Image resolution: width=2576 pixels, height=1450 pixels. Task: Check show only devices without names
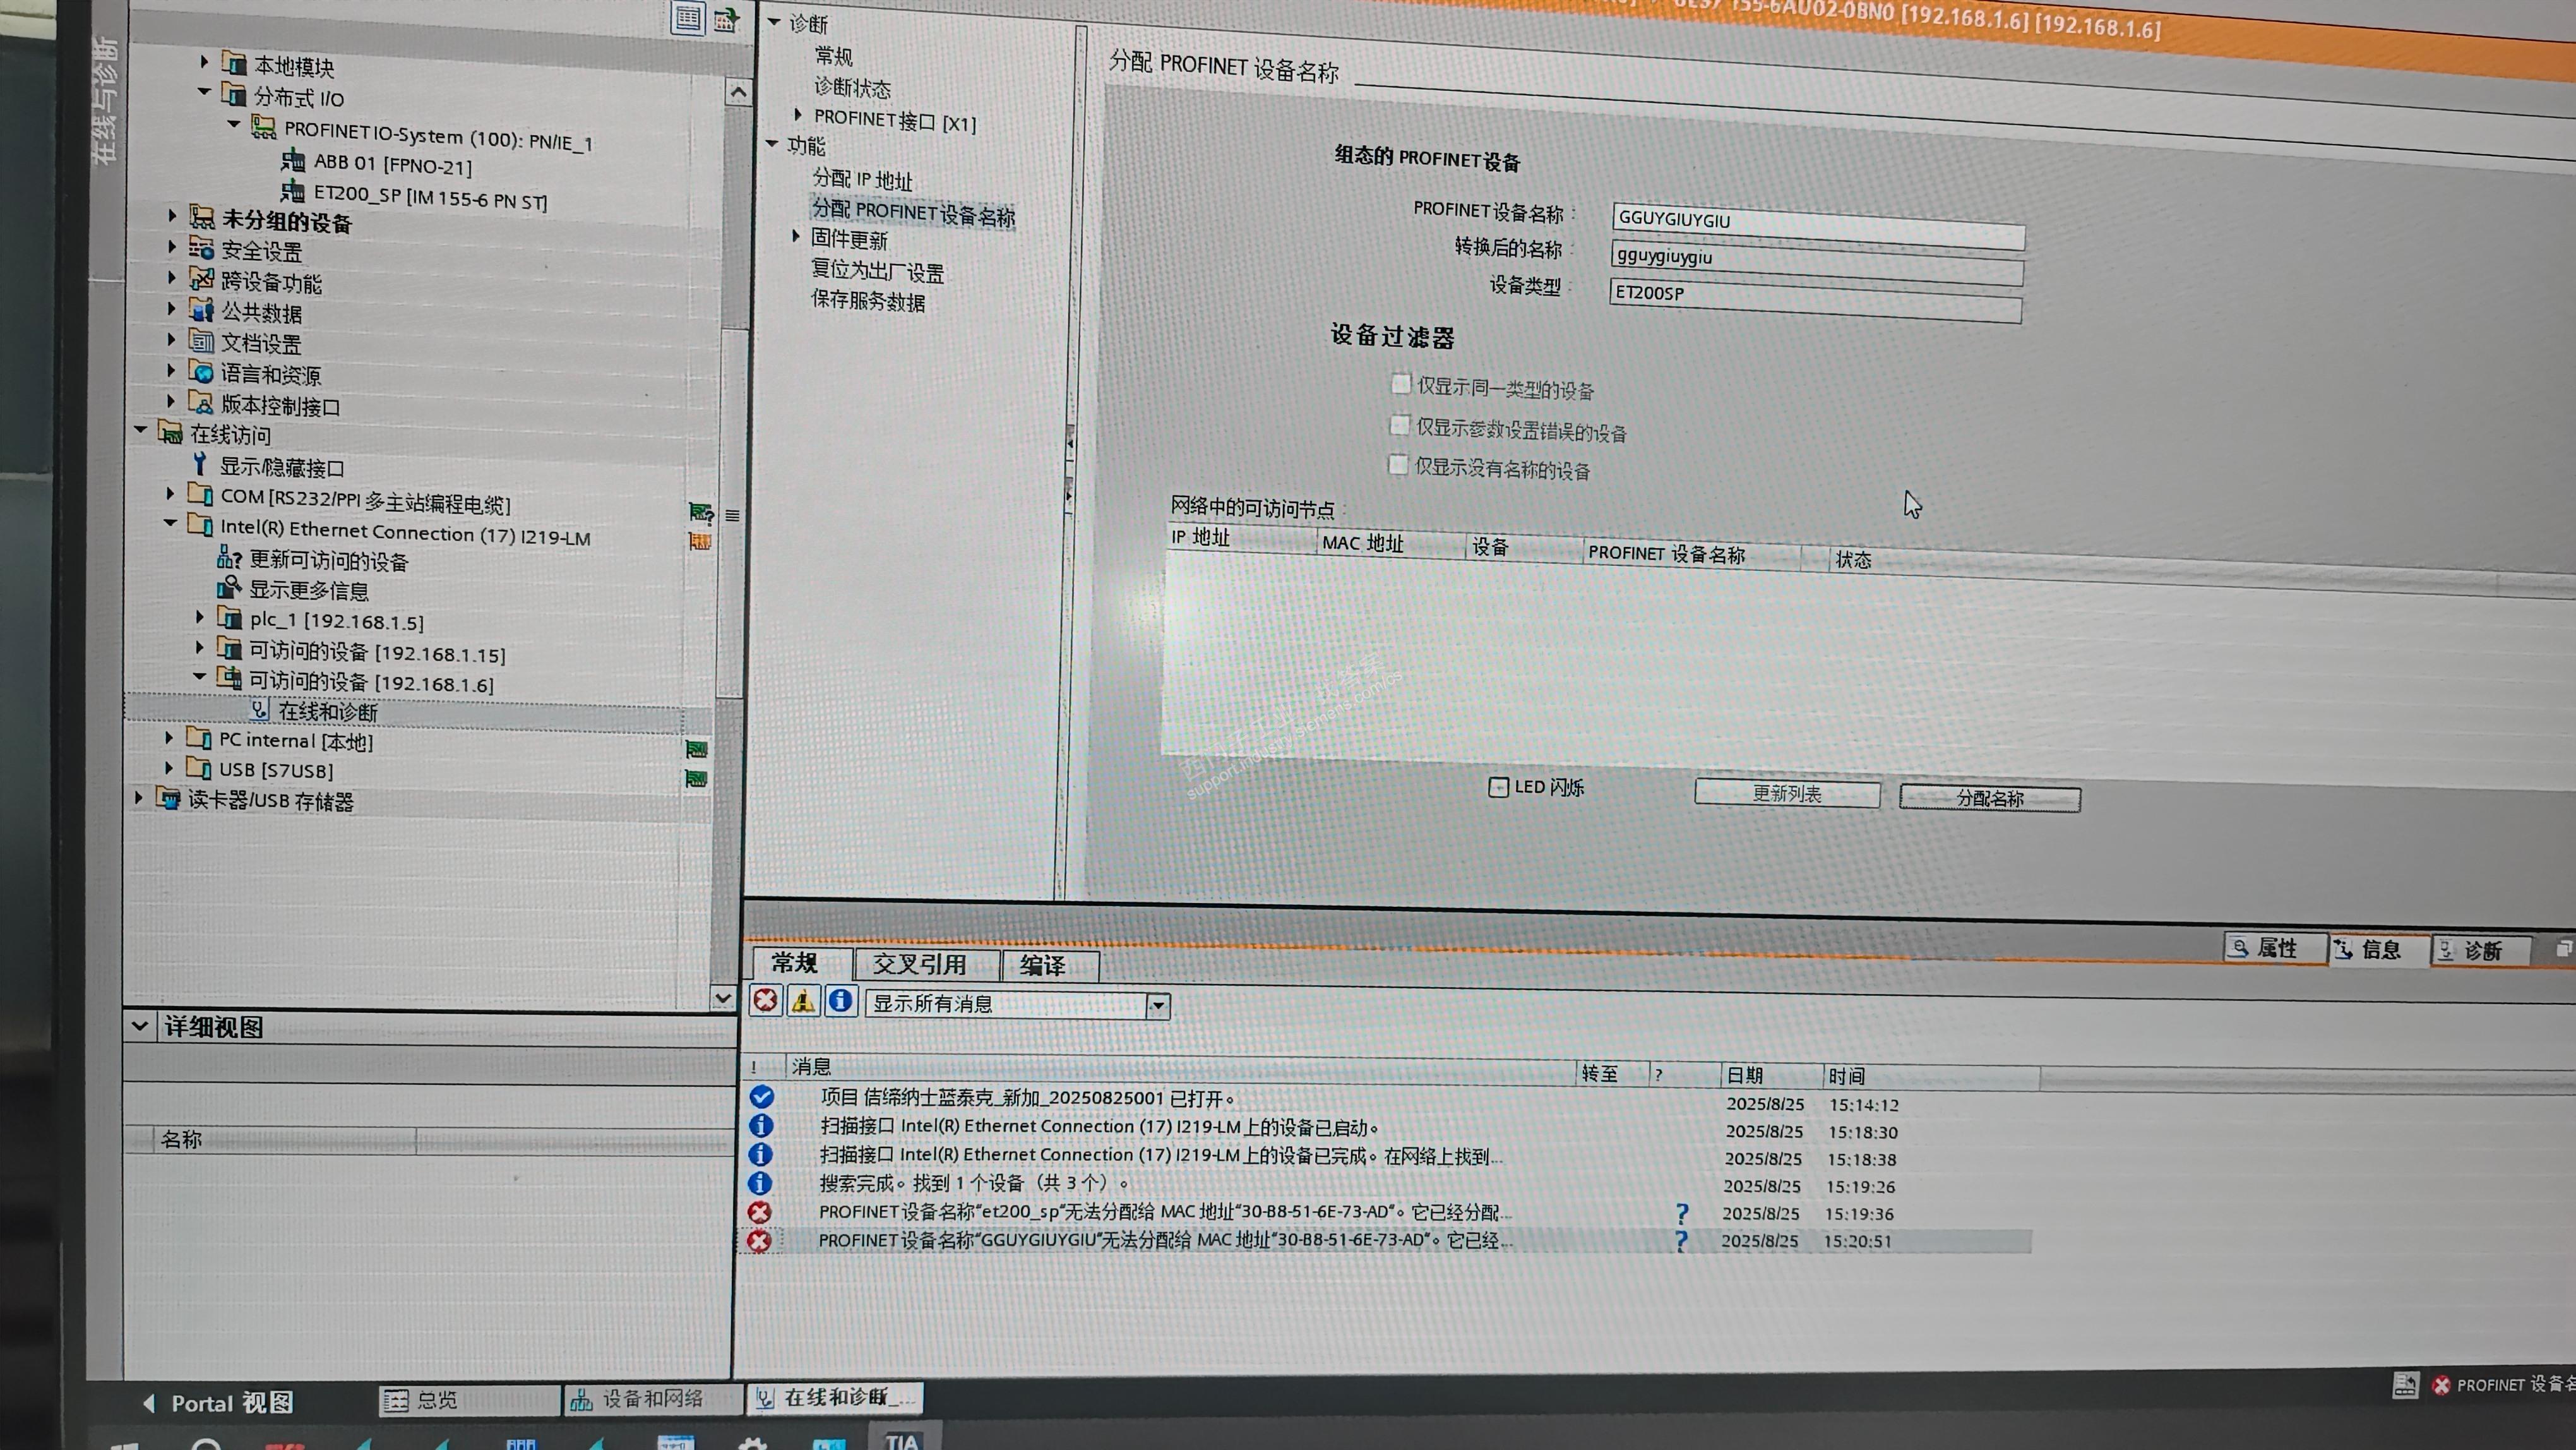tap(1398, 465)
